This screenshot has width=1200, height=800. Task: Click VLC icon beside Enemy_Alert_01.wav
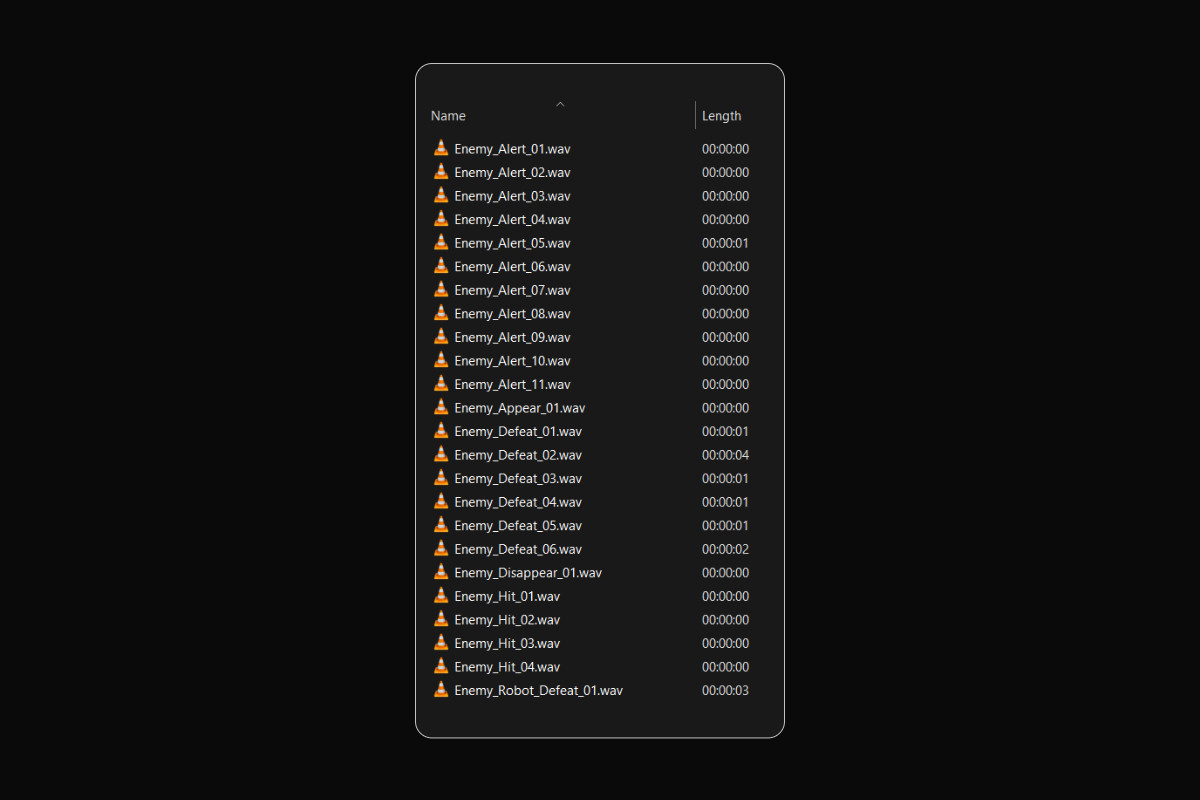click(x=441, y=148)
